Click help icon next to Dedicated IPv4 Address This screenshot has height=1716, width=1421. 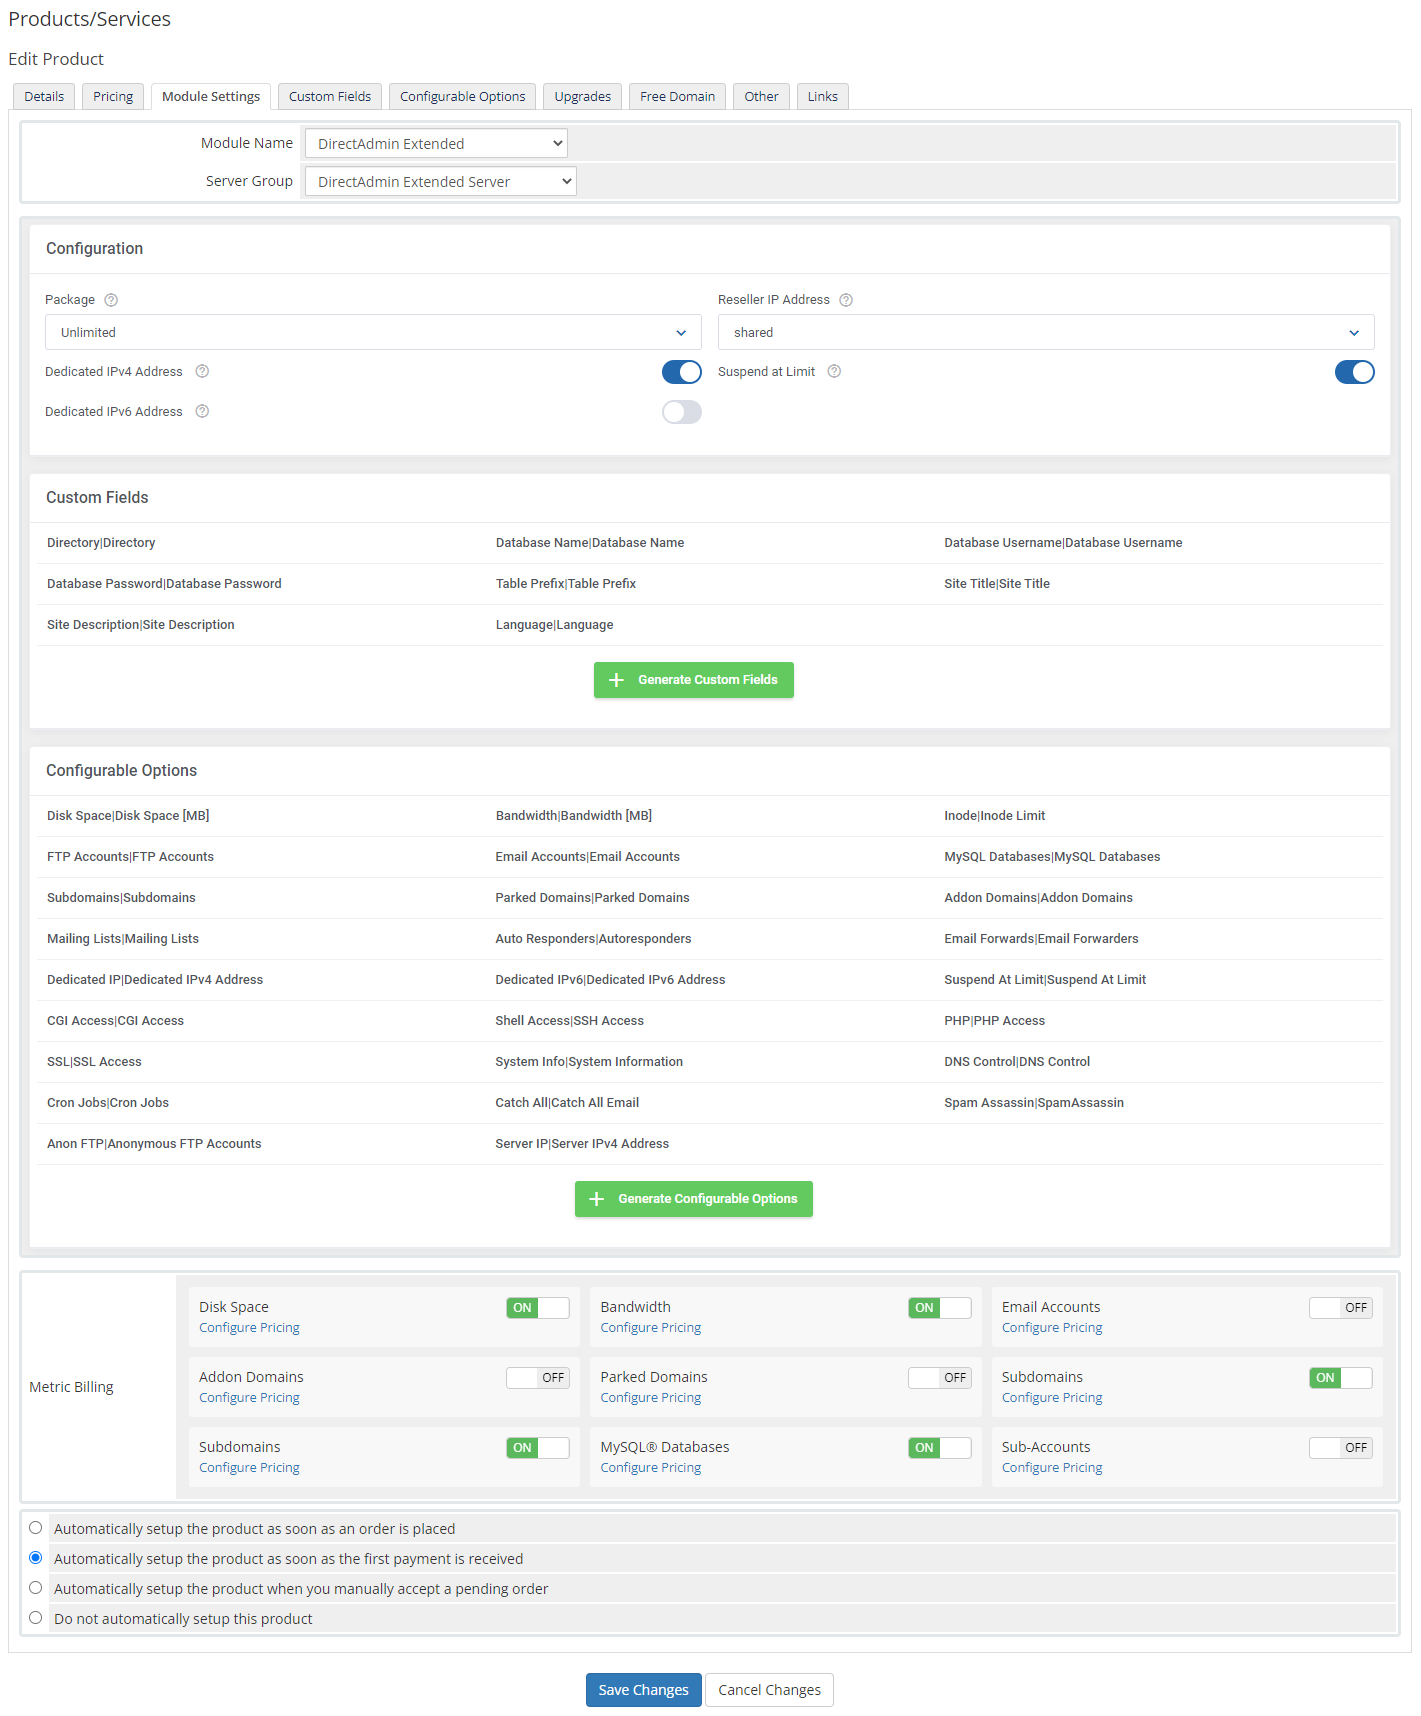(x=202, y=372)
